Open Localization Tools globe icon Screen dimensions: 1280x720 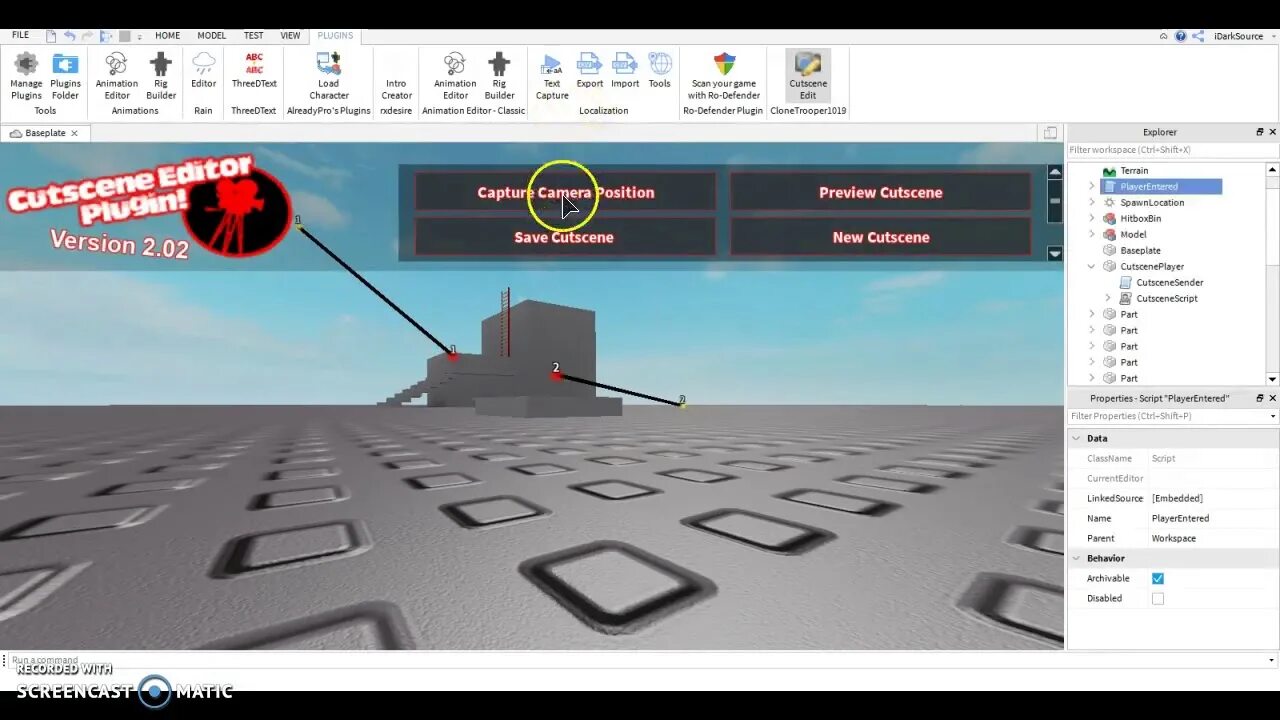point(659,70)
